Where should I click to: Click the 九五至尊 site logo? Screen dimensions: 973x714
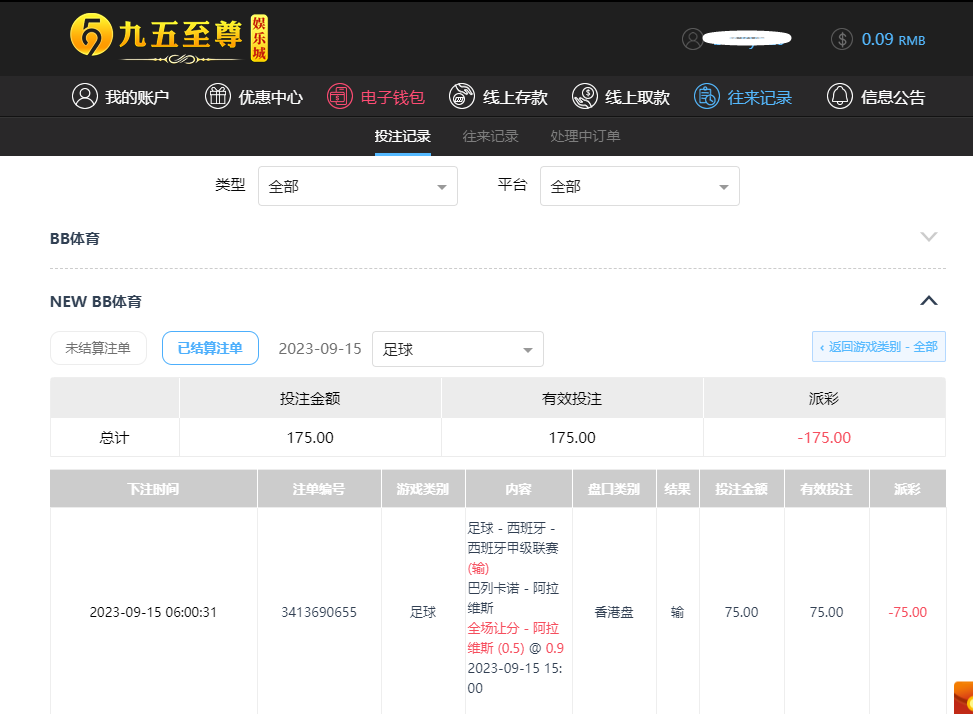tap(168, 38)
